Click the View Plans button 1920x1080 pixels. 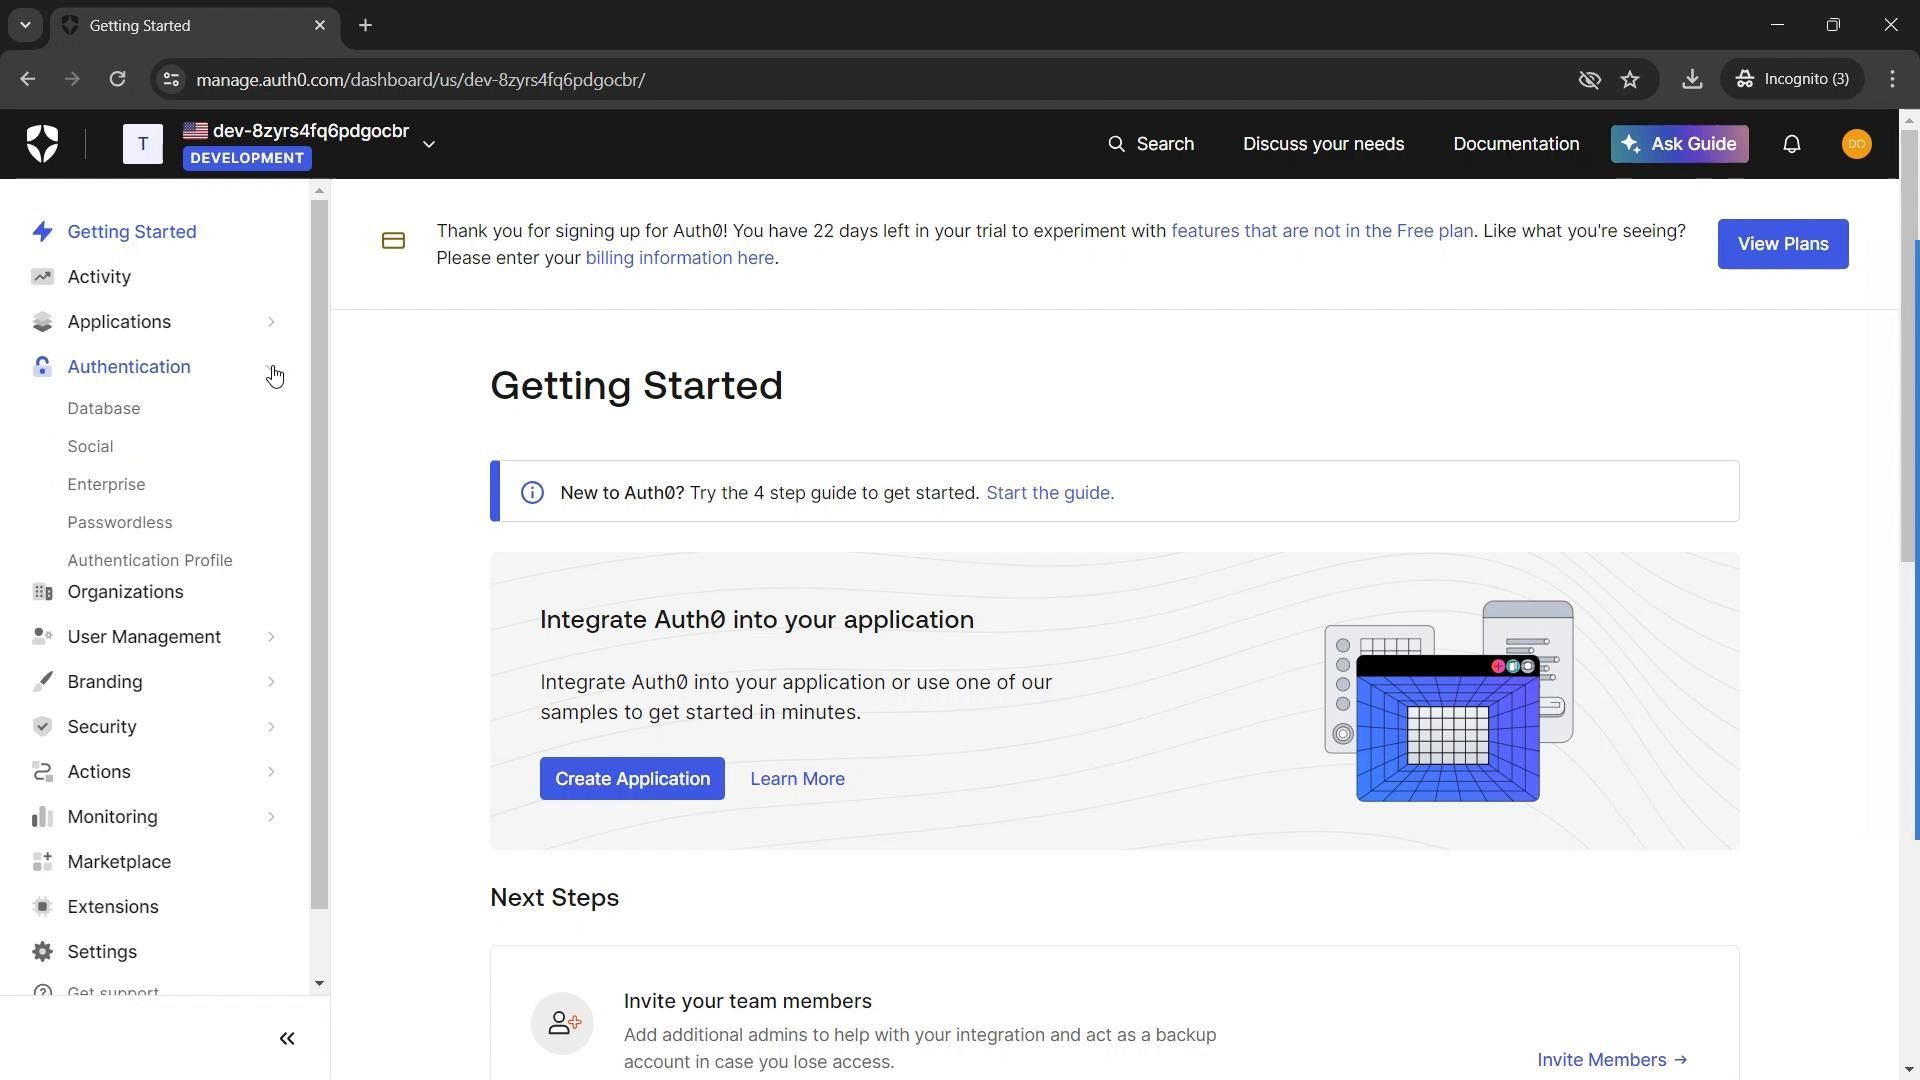[x=1782, y=244]
